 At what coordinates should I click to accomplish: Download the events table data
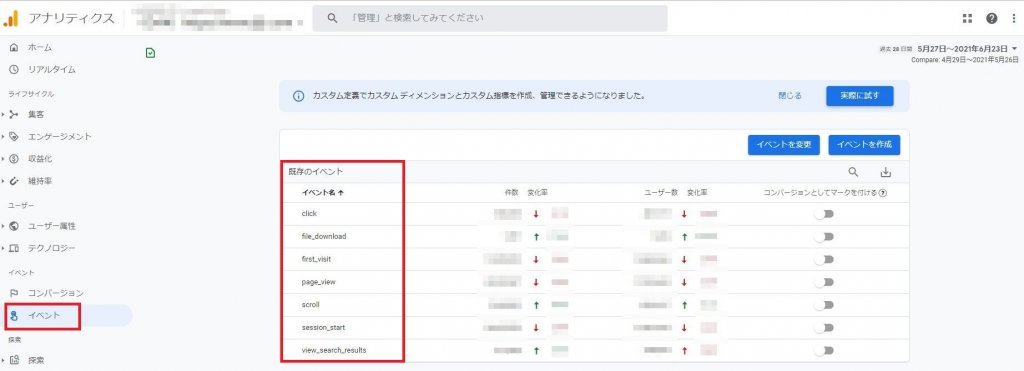point(886,172)
